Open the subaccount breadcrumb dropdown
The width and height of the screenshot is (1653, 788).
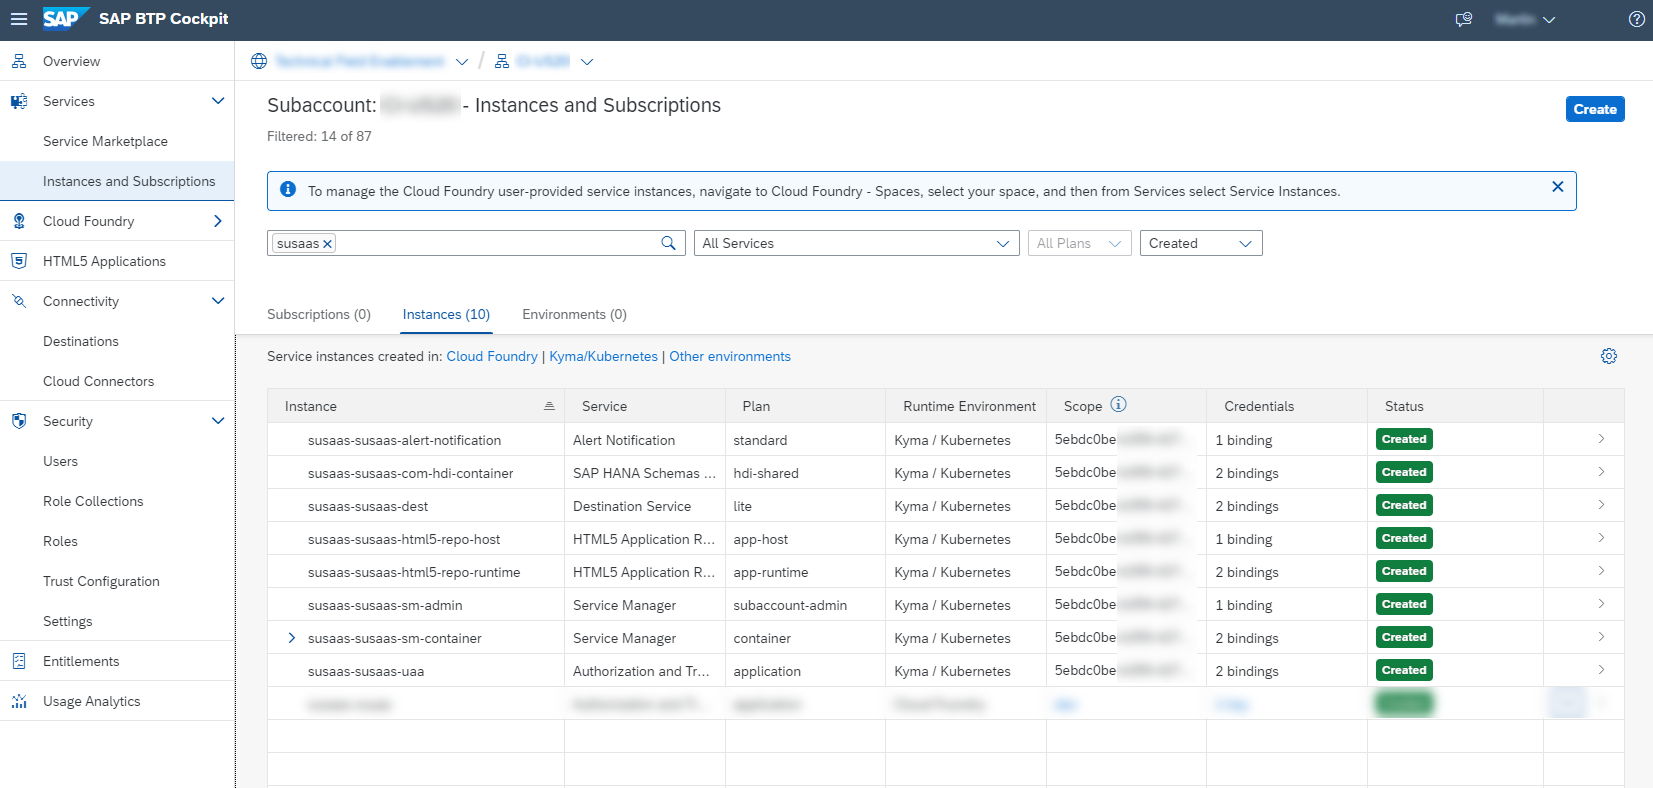point(587,62)
